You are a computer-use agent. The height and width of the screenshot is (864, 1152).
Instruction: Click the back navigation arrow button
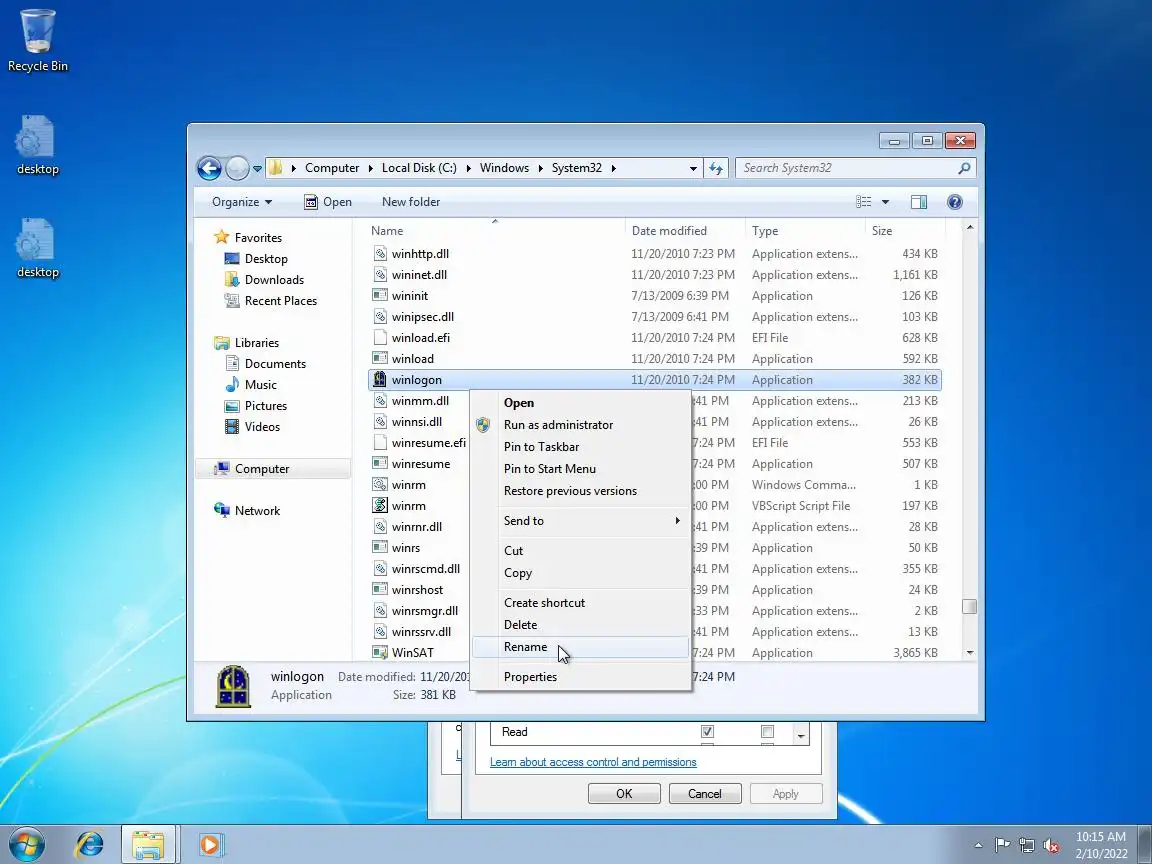209,168
